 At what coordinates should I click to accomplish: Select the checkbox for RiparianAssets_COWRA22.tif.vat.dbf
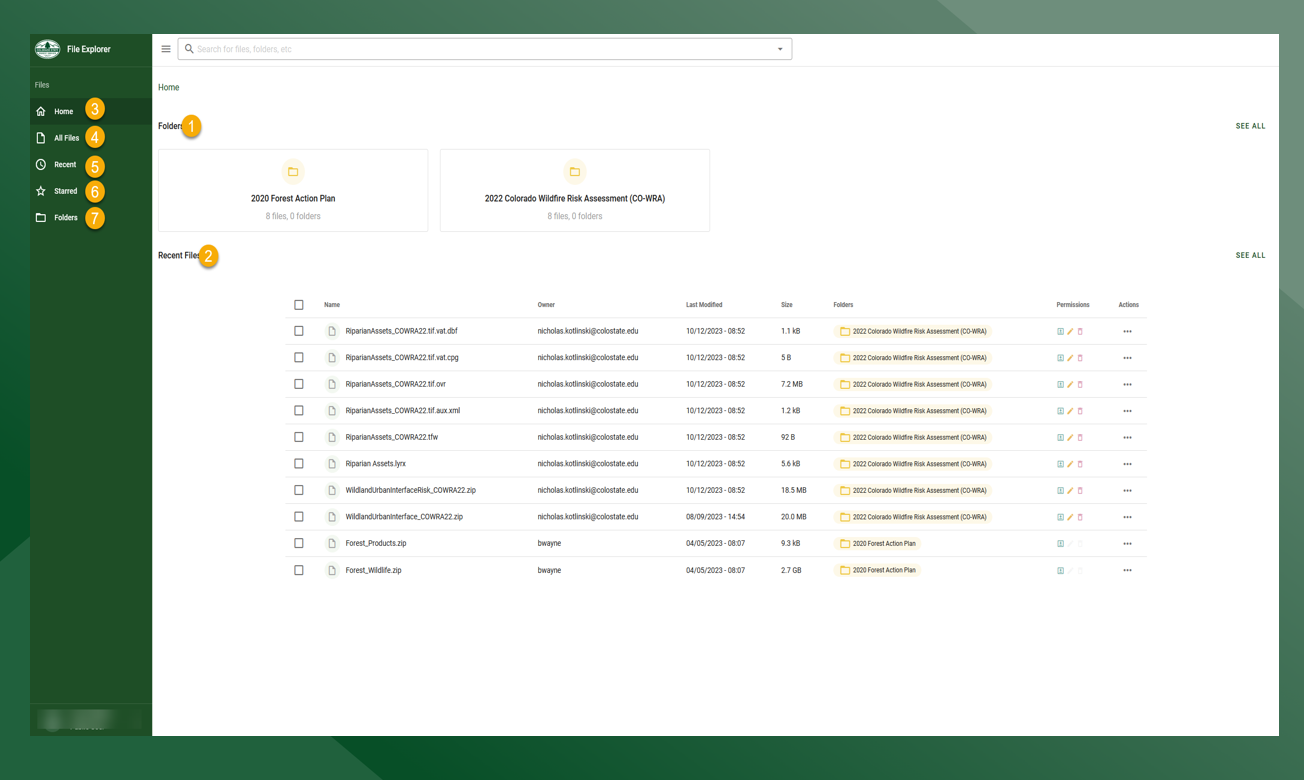point(299,330)
